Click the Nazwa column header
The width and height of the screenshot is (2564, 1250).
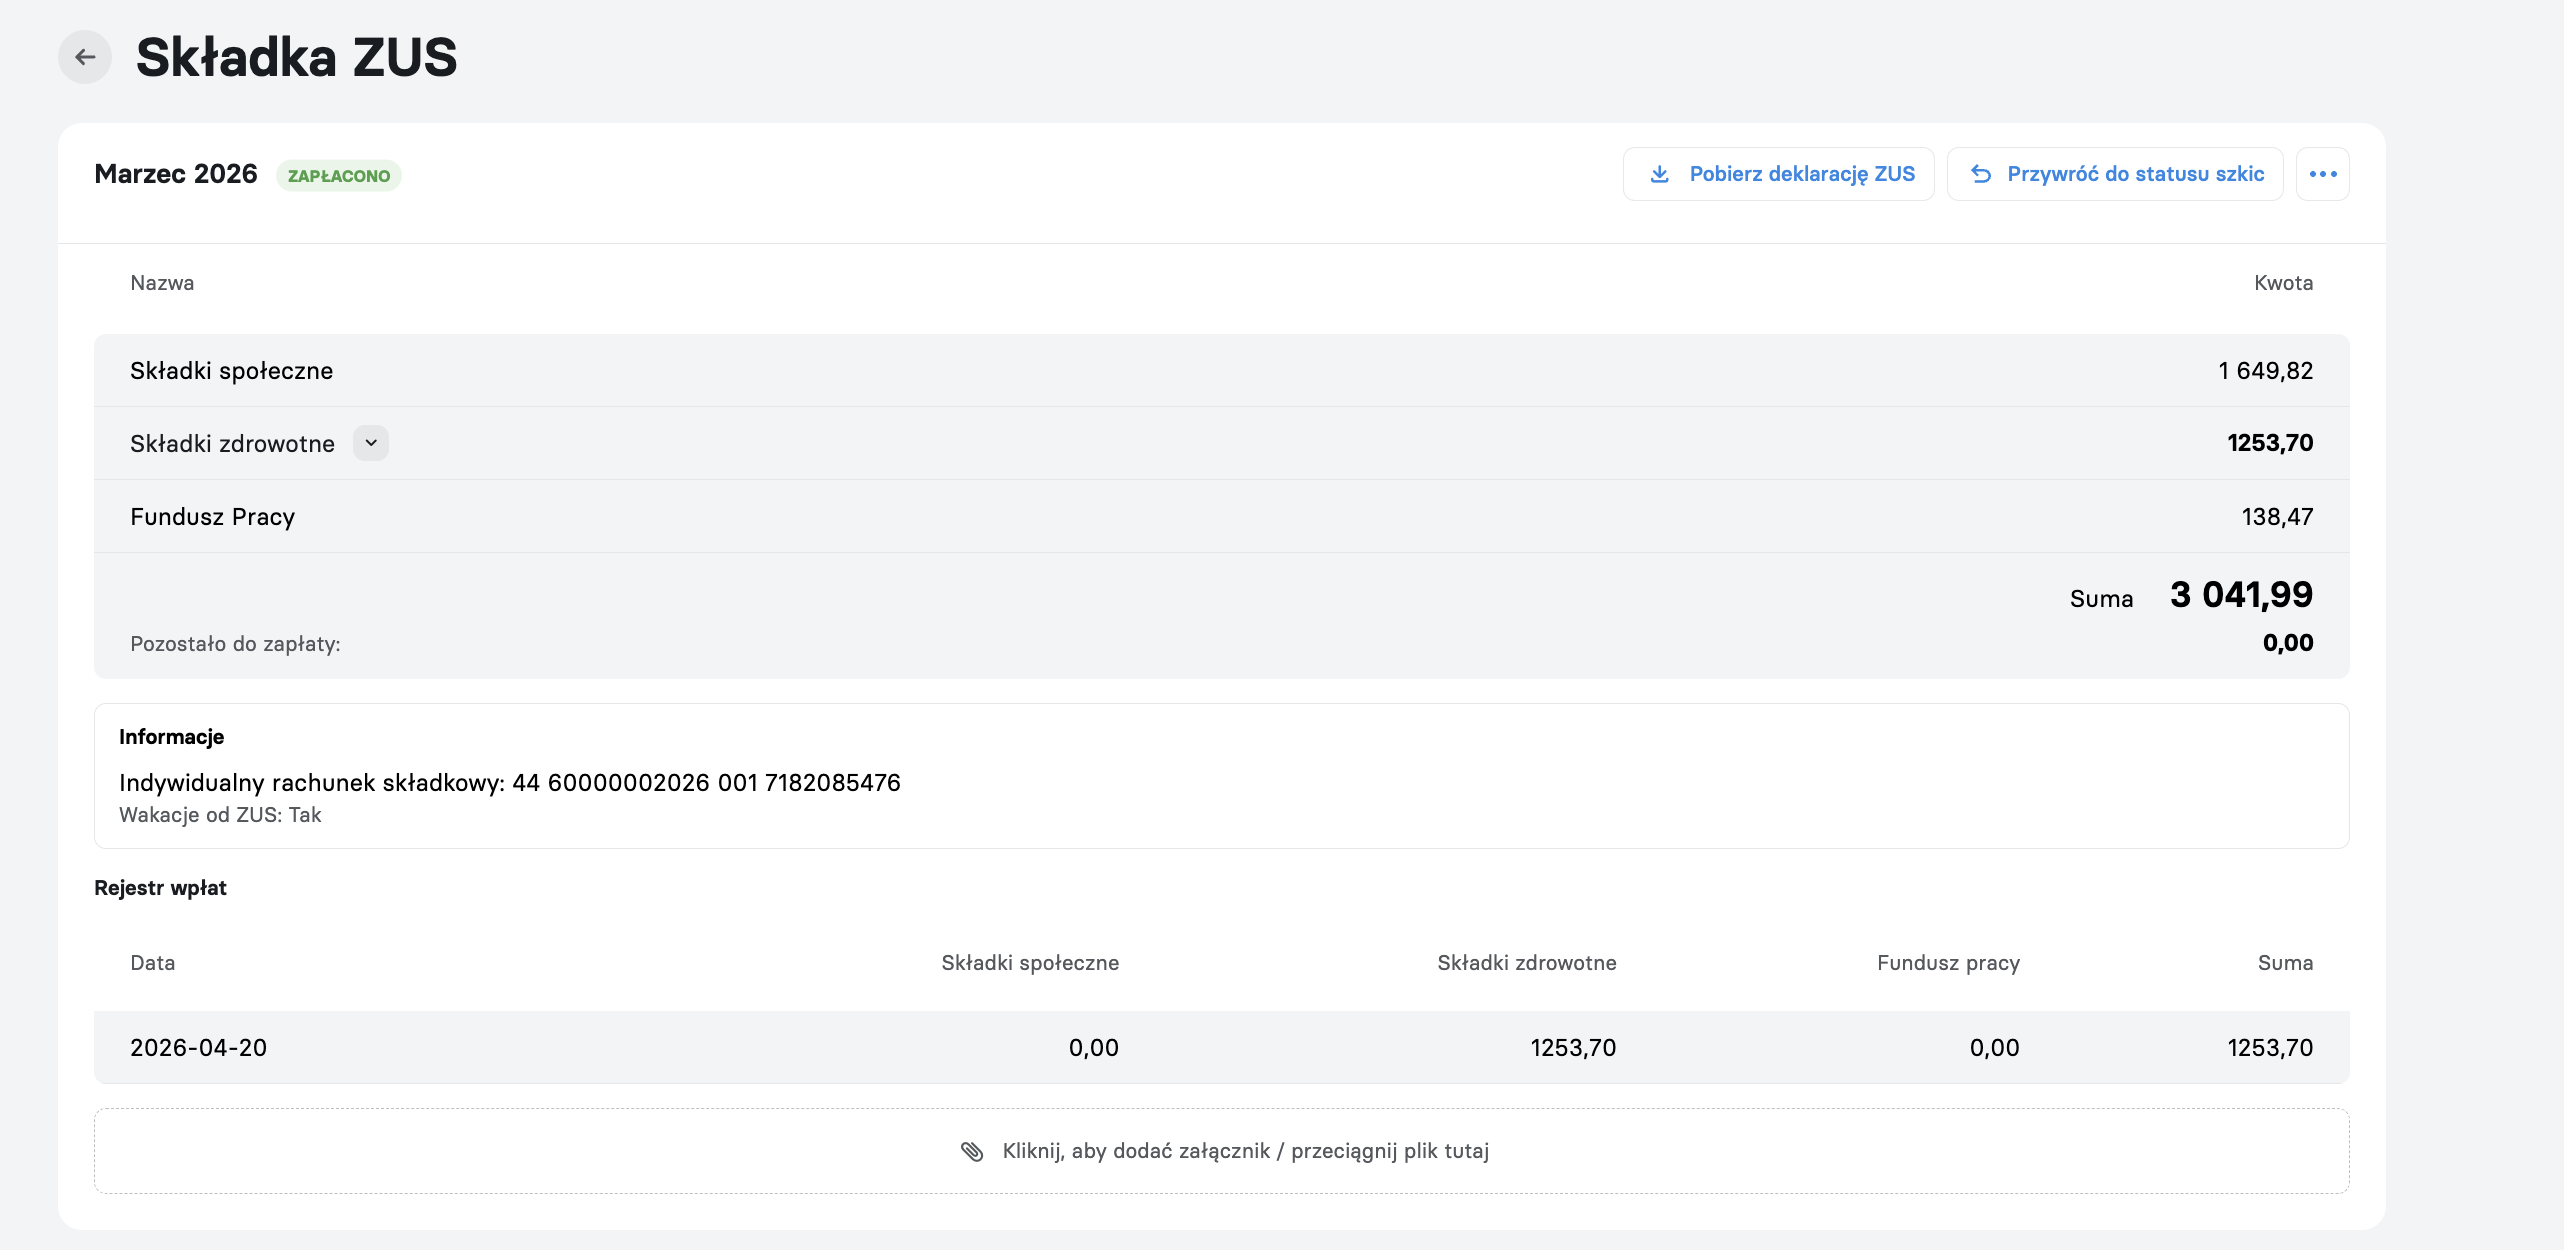162,283
